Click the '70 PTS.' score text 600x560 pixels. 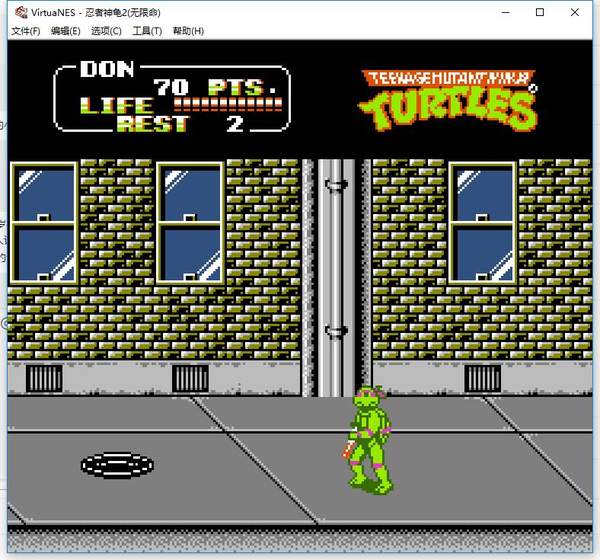point(214,87)
